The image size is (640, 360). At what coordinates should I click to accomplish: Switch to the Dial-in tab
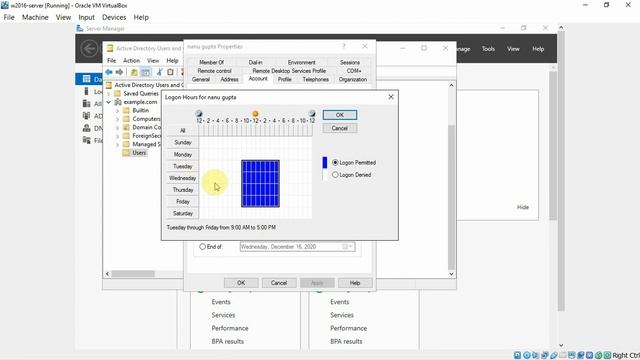coord(256,62)
